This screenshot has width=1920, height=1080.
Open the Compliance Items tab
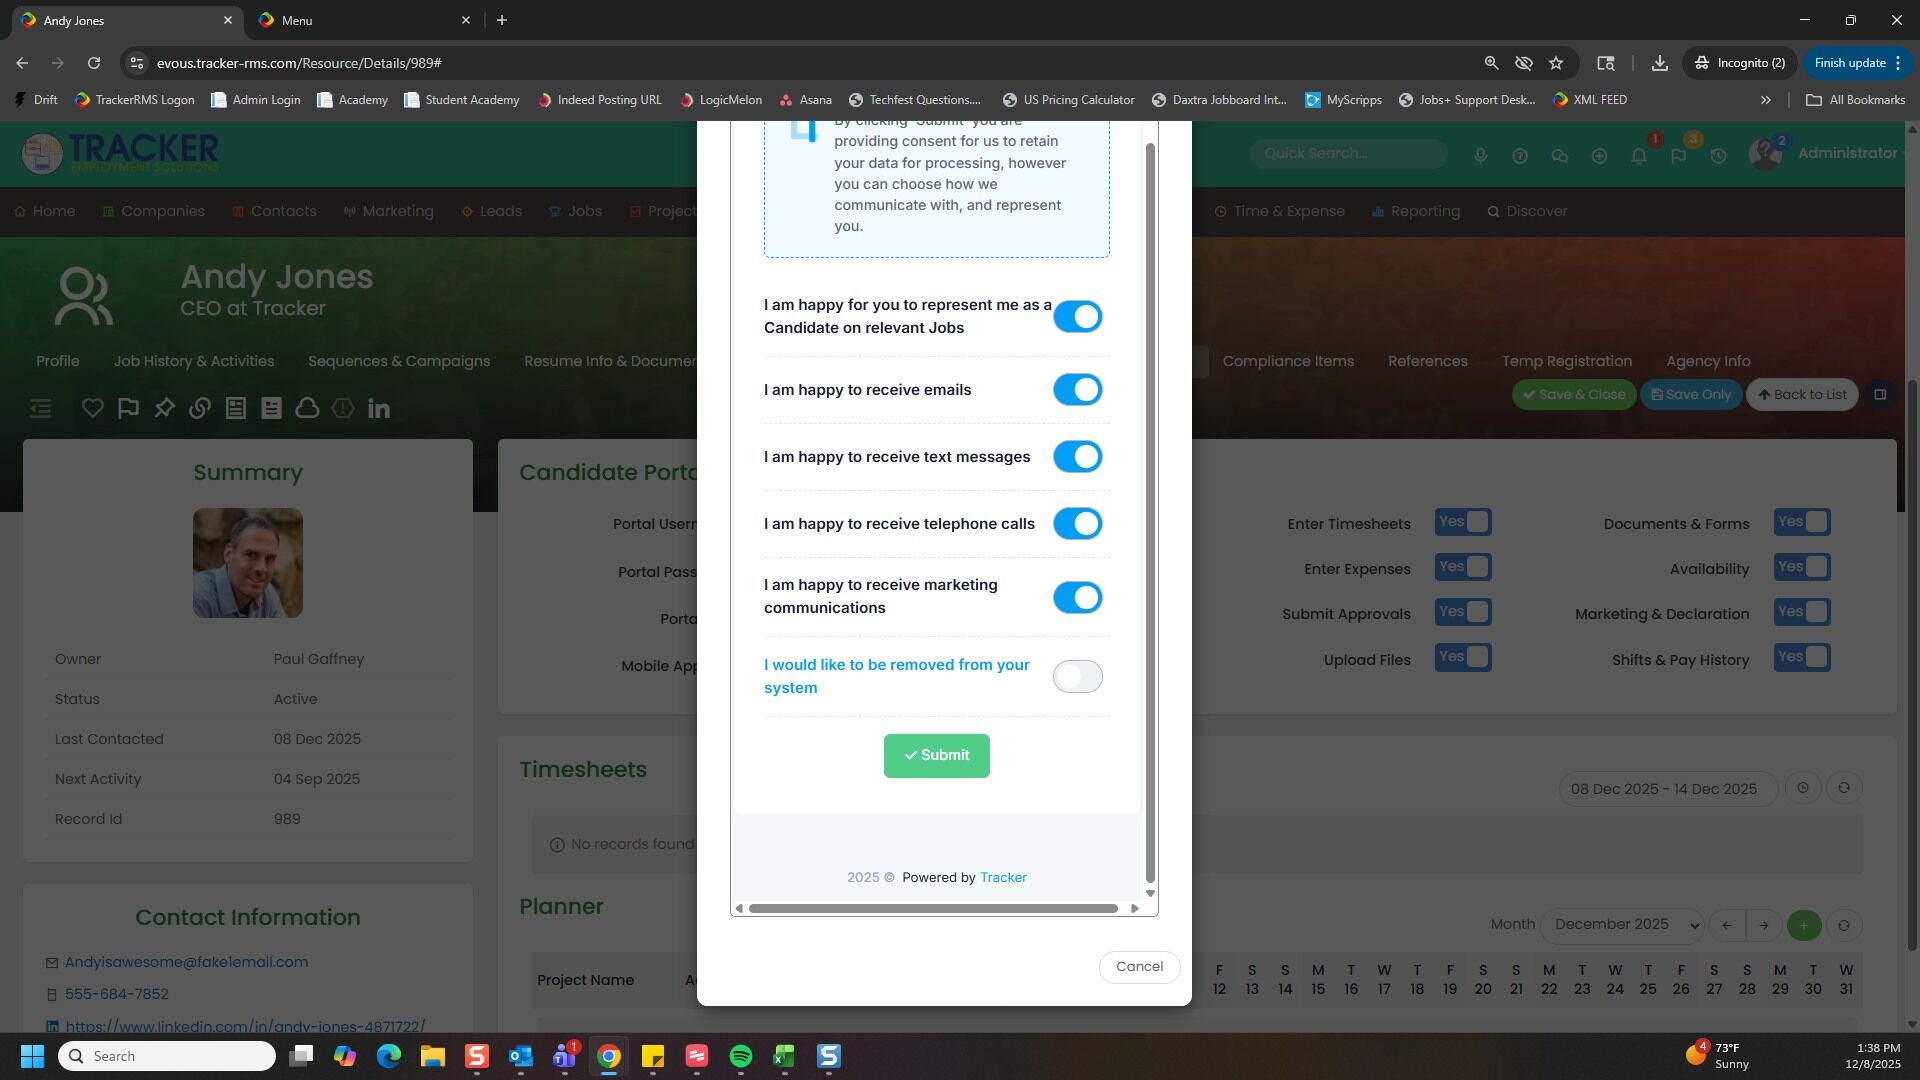[1288, 361]
